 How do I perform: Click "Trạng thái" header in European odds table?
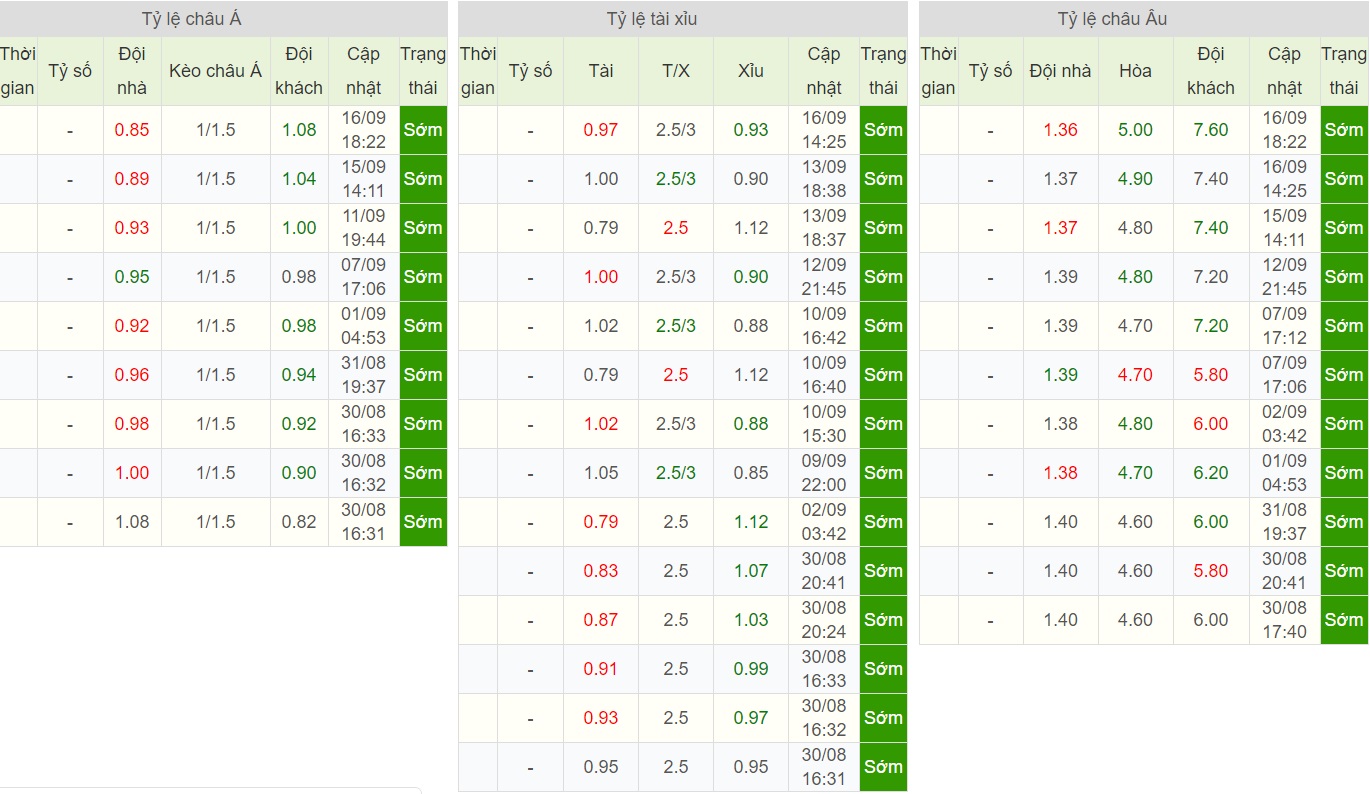[x=1344, y=71]
